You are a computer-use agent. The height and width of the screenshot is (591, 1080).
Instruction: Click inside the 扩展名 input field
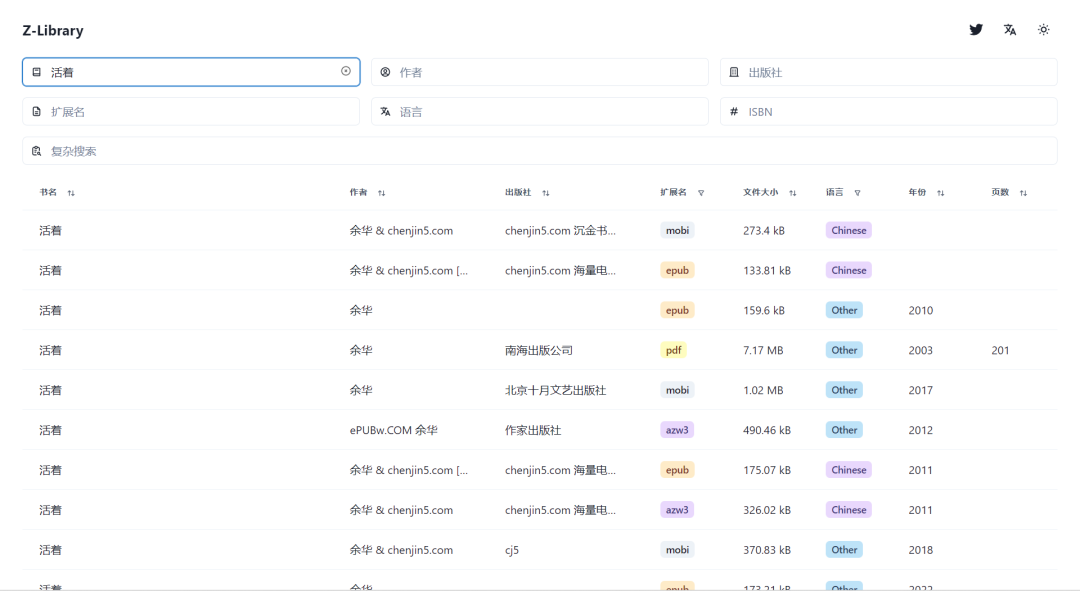click(x=190, y=111)
